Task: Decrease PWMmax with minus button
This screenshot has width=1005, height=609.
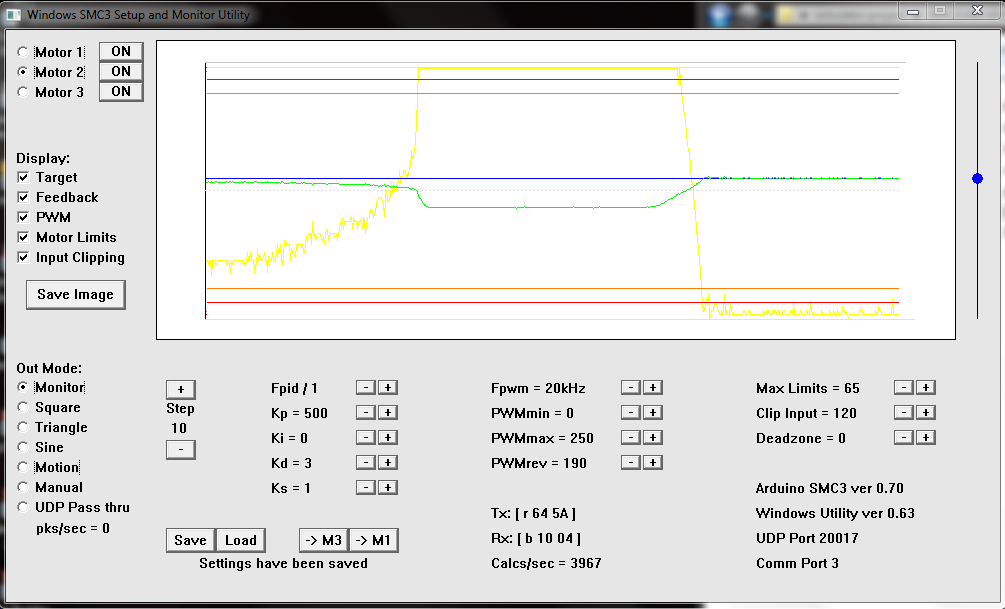Action: [630, 437]
